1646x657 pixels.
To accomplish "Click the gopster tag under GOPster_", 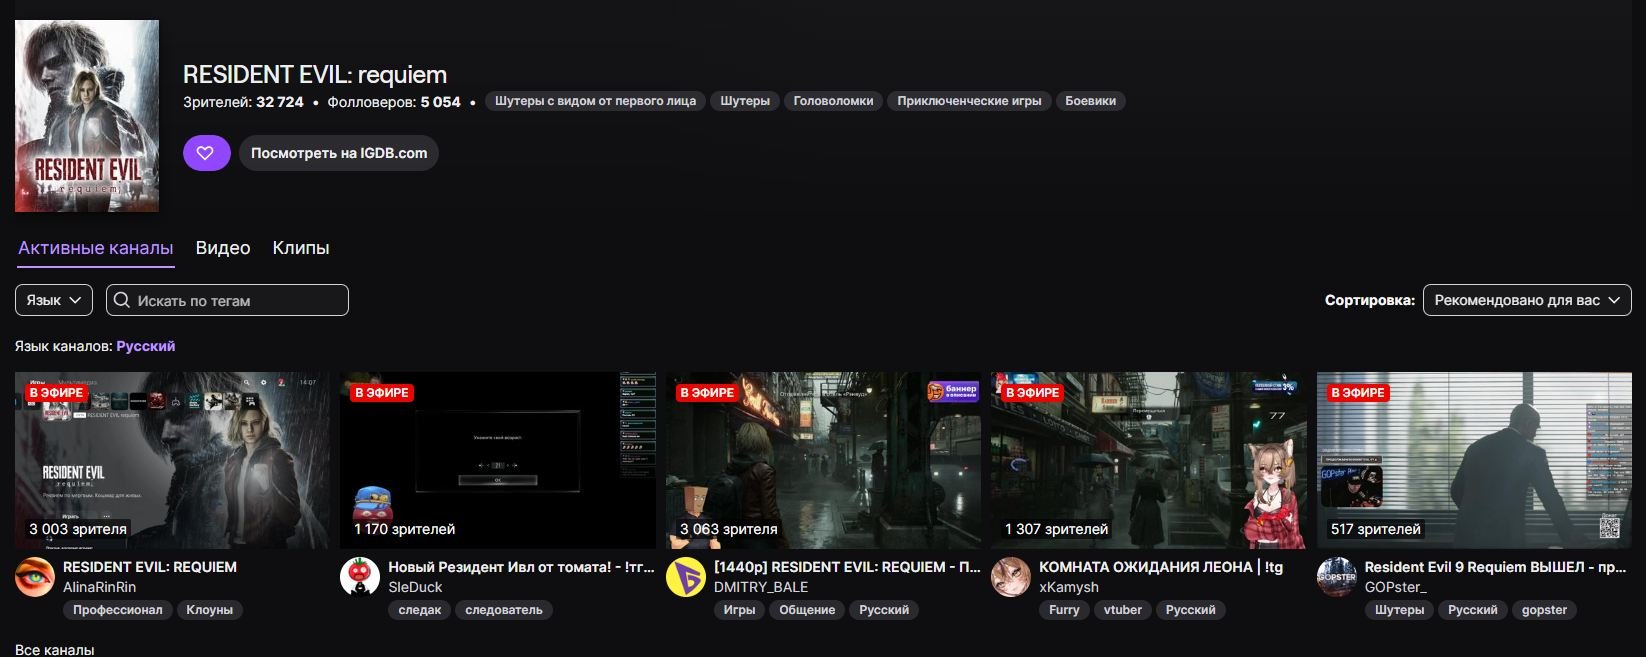I will point(1544,610).
